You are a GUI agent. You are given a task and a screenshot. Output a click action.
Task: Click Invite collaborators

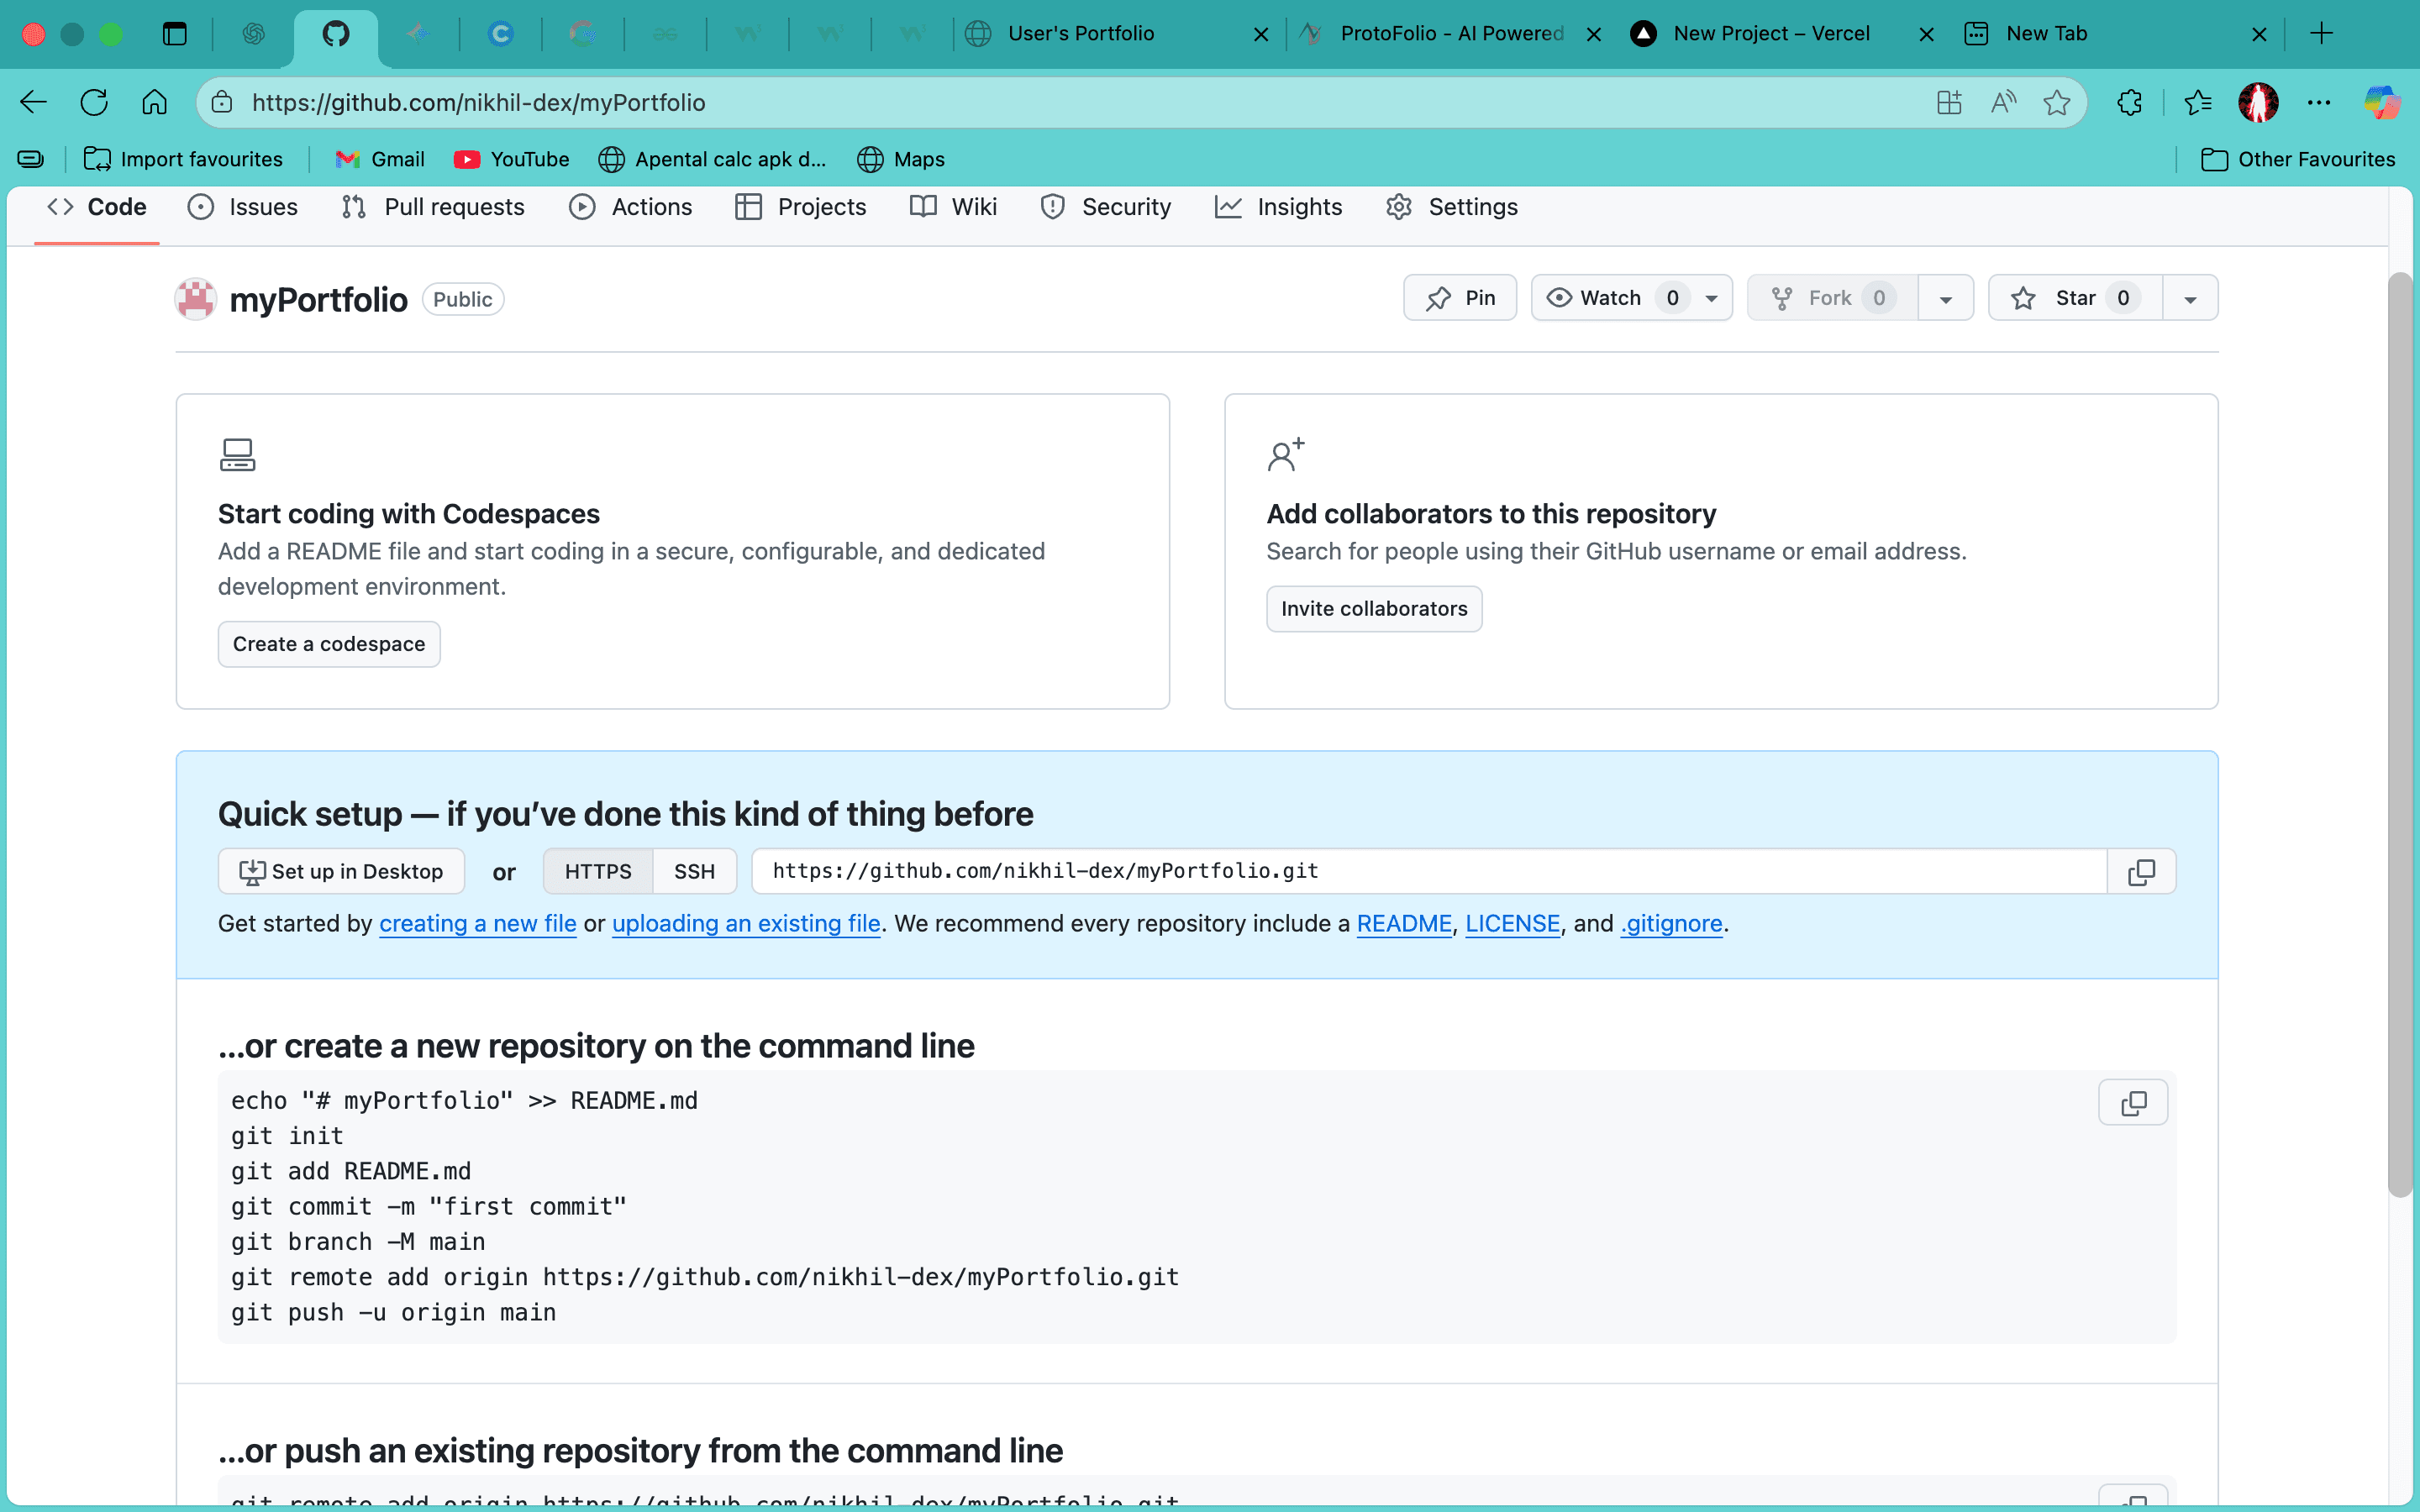tap(1374, 609)
